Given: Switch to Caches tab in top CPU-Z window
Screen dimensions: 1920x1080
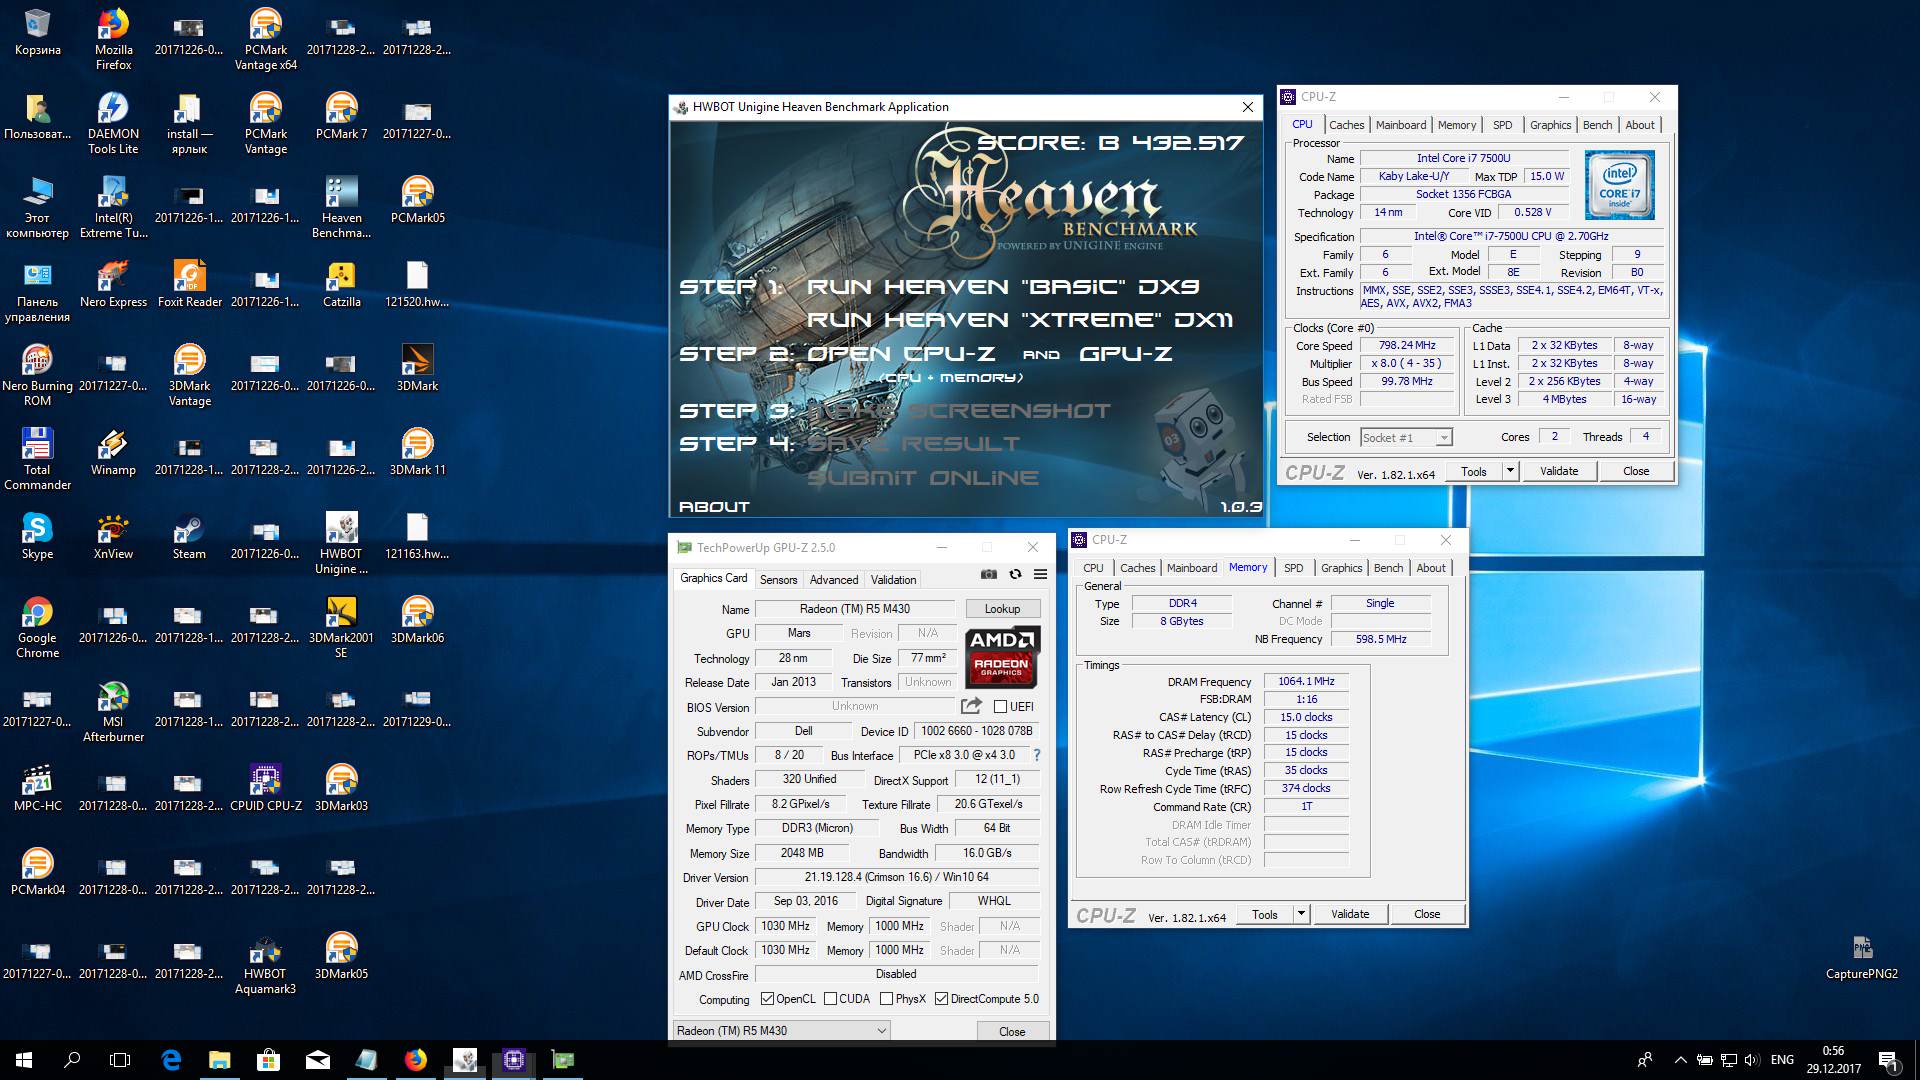Looking at the screenshot, I should pyautogui.click(x=1346, y=125).
